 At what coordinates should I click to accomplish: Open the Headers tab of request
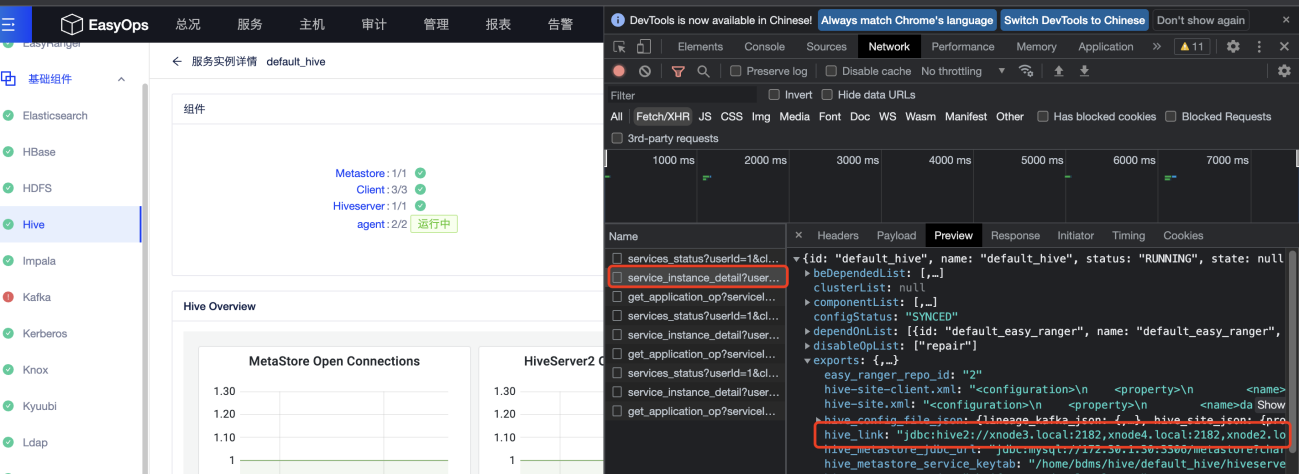coord(838,236)
